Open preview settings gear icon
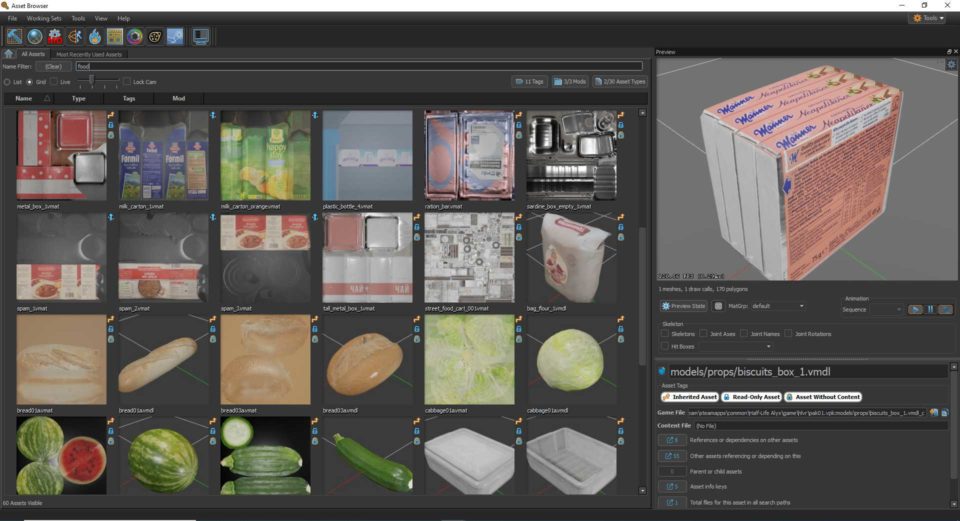Image resolution: width=960 pixels, height=521 pixels. click(x=951, y=64)
